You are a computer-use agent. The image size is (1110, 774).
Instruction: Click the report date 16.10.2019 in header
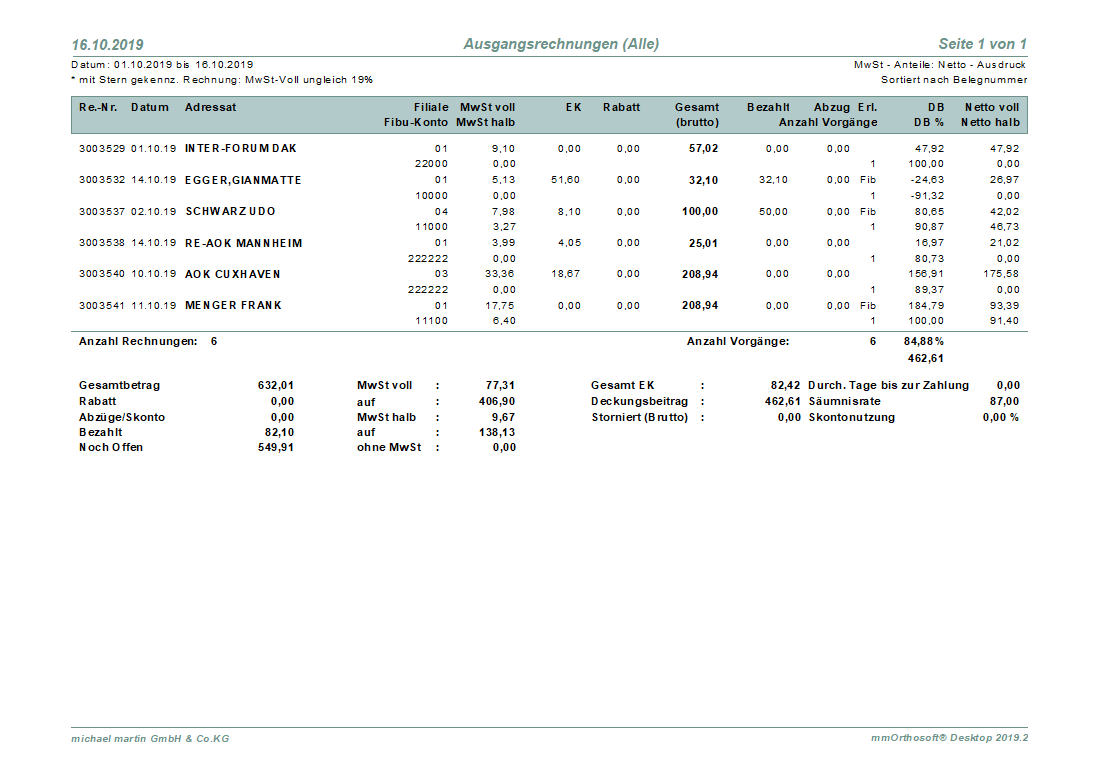pyautogui.click(x=107, y=45)
